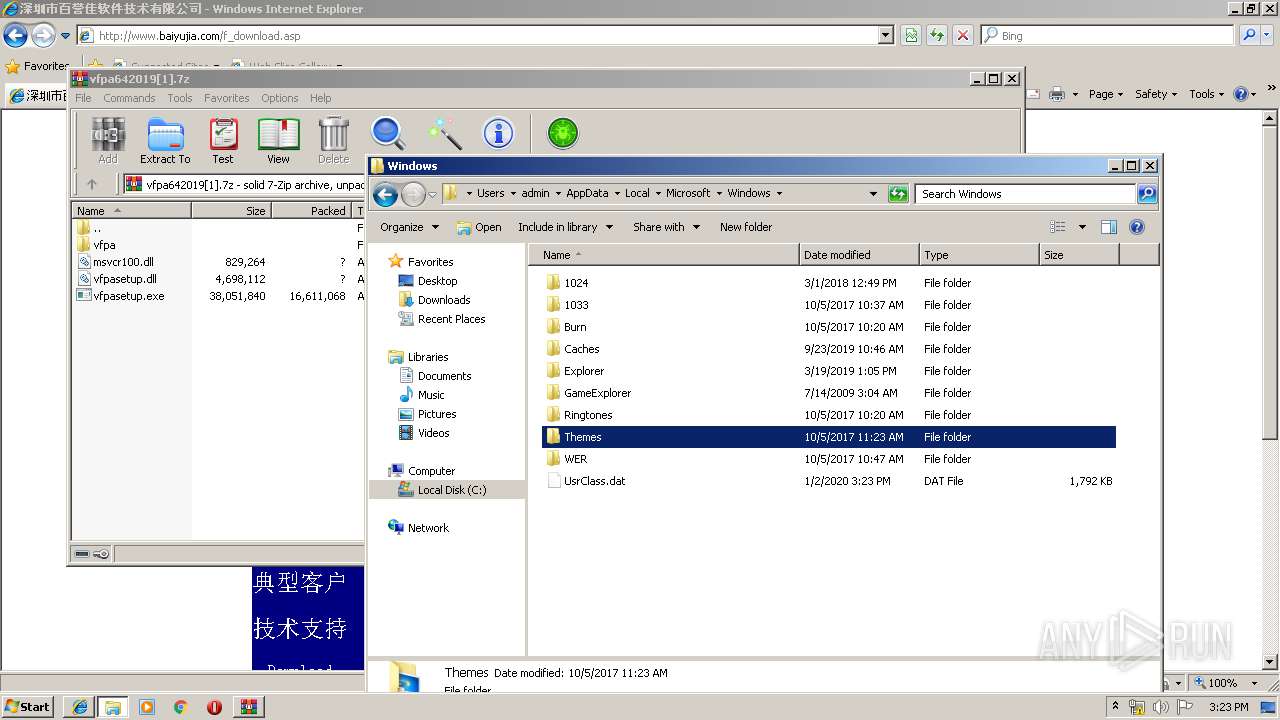This screenshot has width=1280, height=720.
Task: Click the Explorer search magnifier button
Action: click(1147, 194)
